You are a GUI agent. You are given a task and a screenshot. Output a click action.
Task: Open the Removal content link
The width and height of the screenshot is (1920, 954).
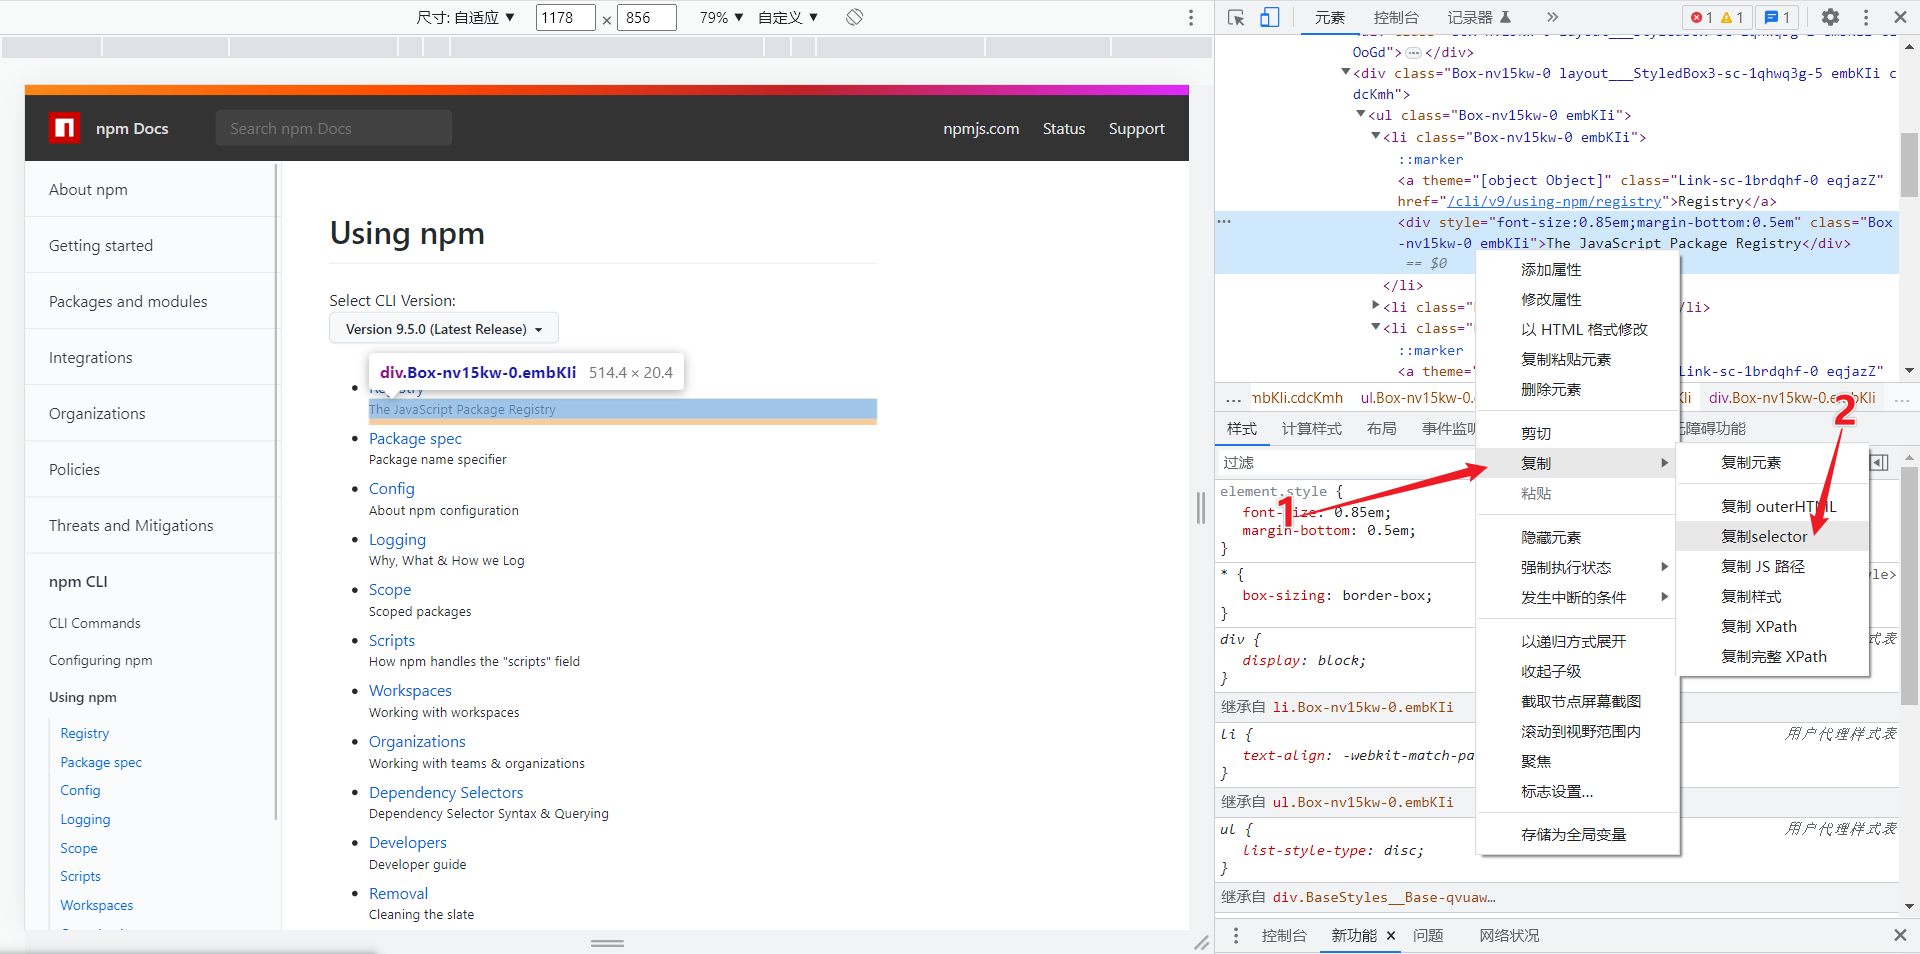click(398, 893)
